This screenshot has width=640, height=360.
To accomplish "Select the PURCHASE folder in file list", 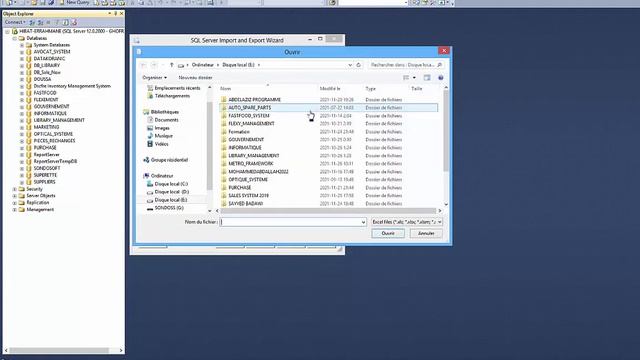I will tap(240, 188).
